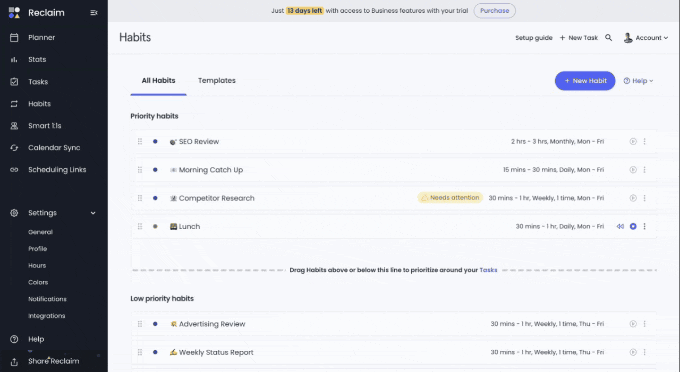Open Scheduling Links in the sidebar
Viewport: 680px width, 372px height.
57,170
